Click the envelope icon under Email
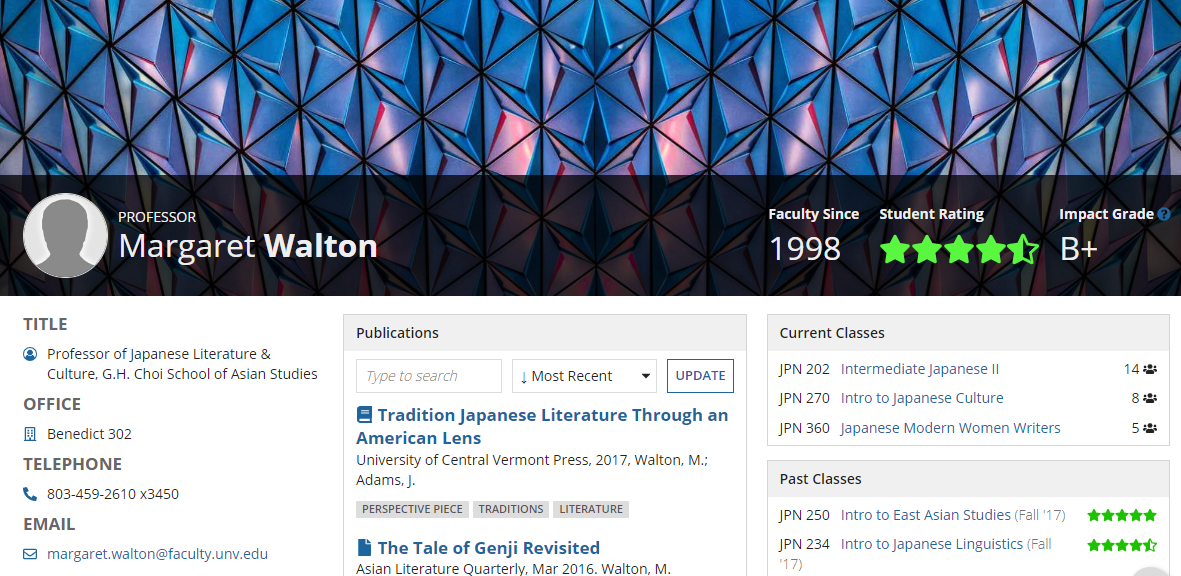 (30, 554)
